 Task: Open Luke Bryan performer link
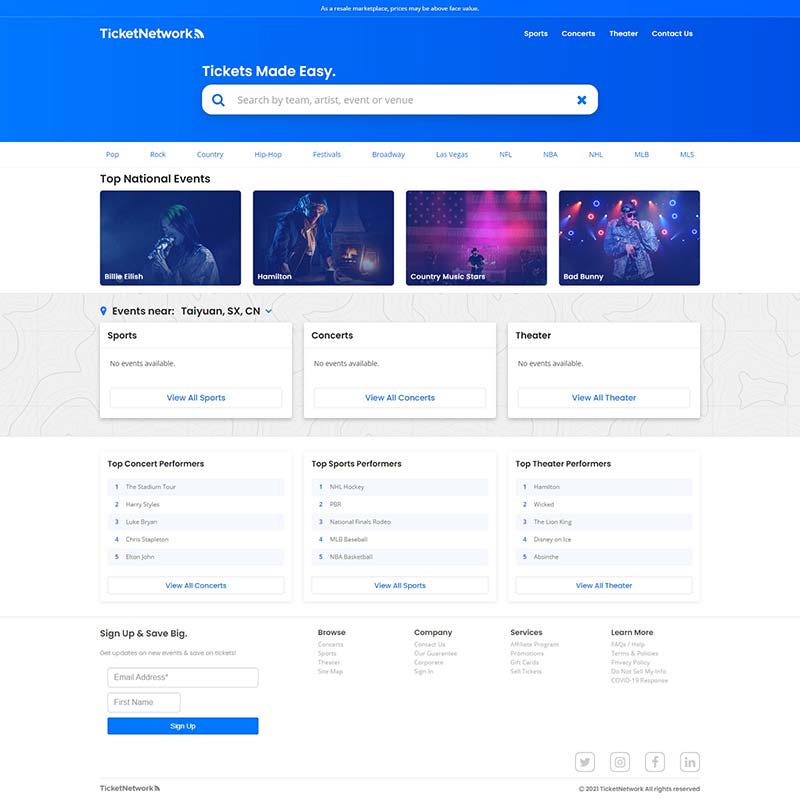tap(141, 522)
